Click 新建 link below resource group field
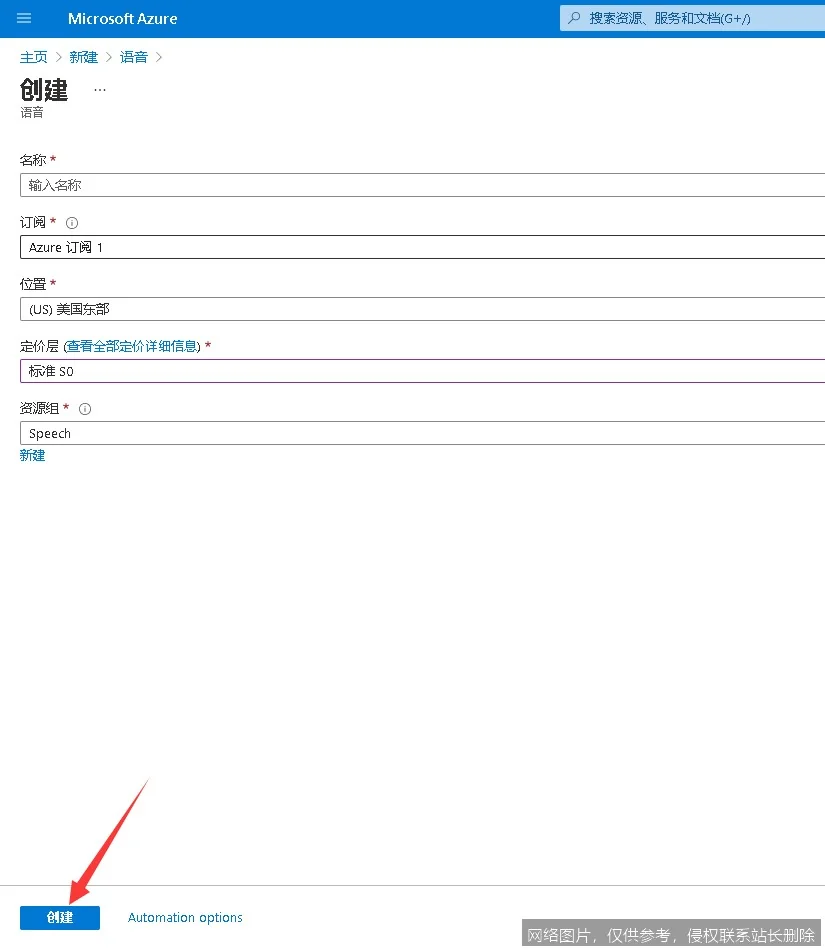The height and width of the screenshot is (950, 825). point(32,455)
